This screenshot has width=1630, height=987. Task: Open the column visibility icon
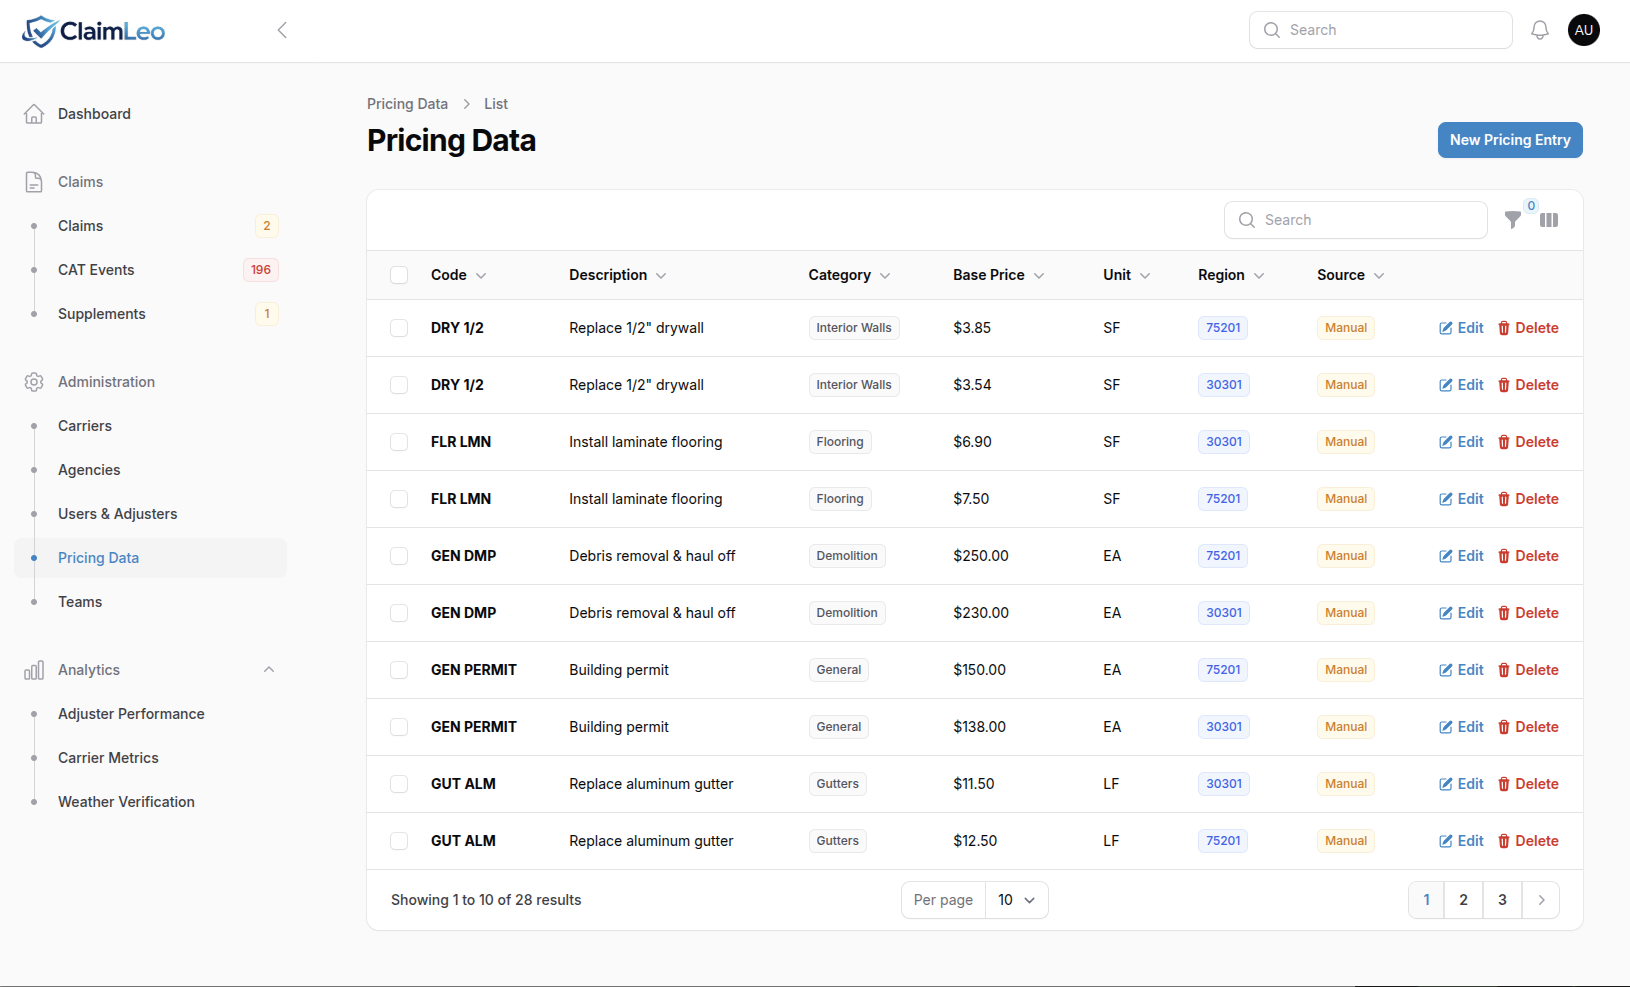[1549, 220]
